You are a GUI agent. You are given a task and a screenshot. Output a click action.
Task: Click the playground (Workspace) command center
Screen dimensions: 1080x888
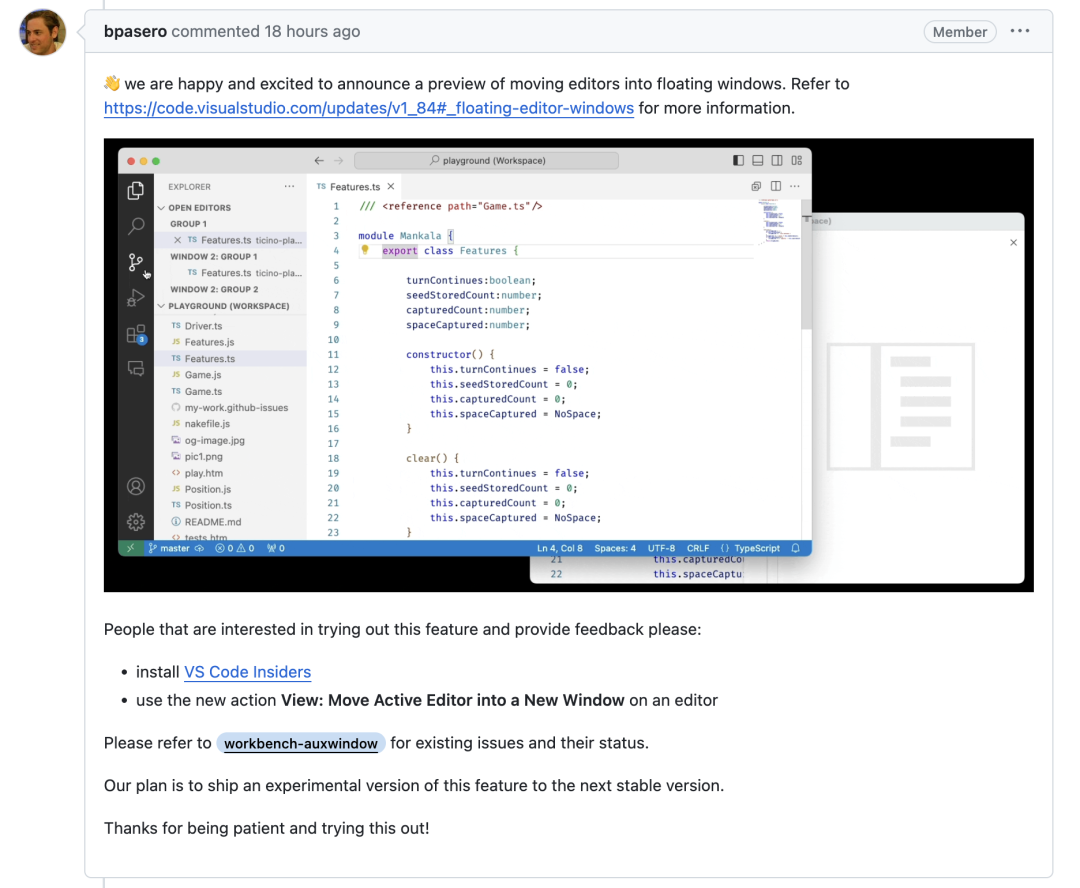[x=486, y=161]
